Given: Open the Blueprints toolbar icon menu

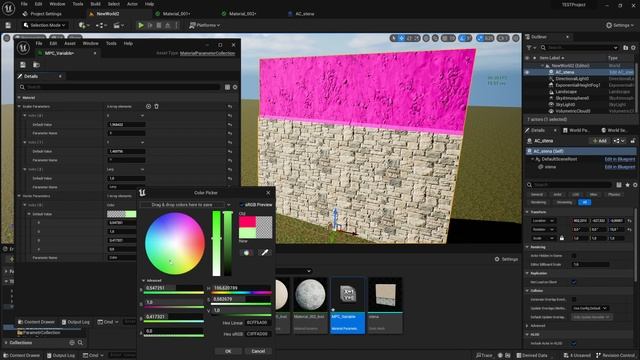Looking at the screenshot, I should [x=101, y=25].
